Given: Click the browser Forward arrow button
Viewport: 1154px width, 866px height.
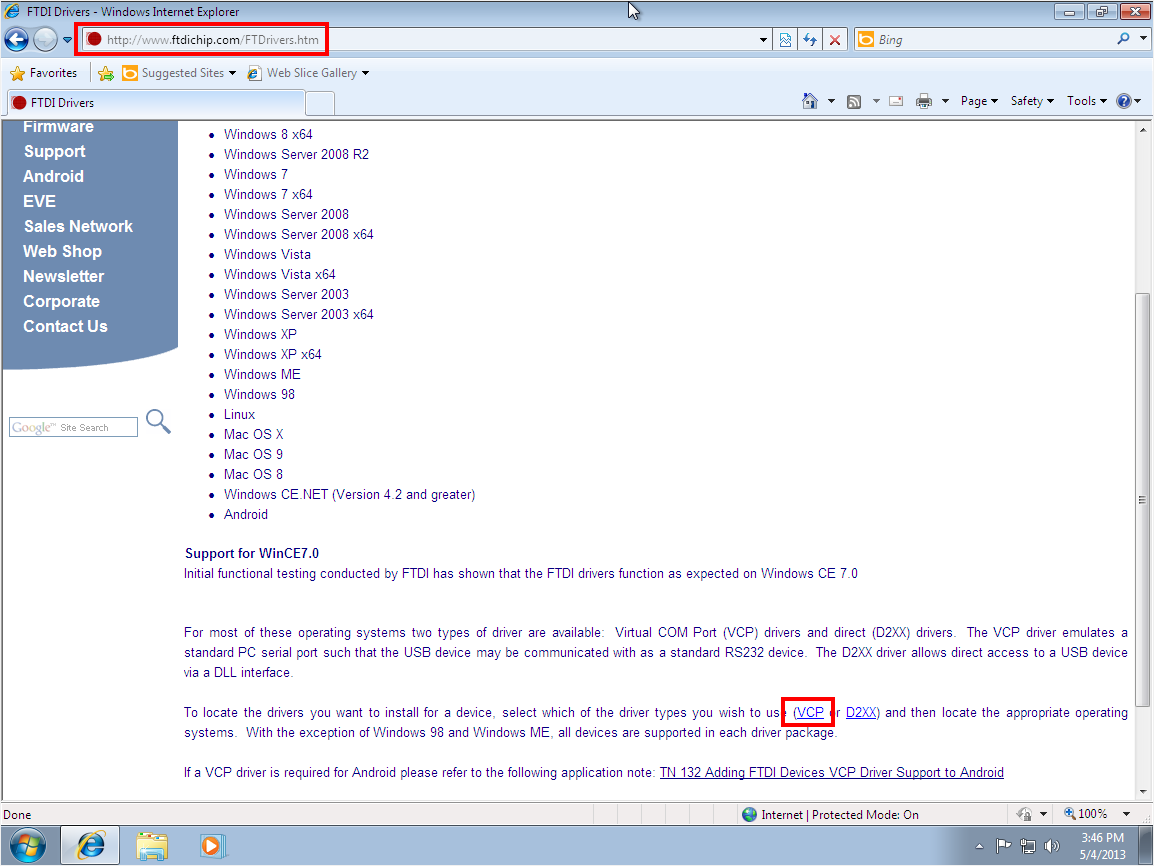Looking at the screenshot, I should click(x=46, y=40).
